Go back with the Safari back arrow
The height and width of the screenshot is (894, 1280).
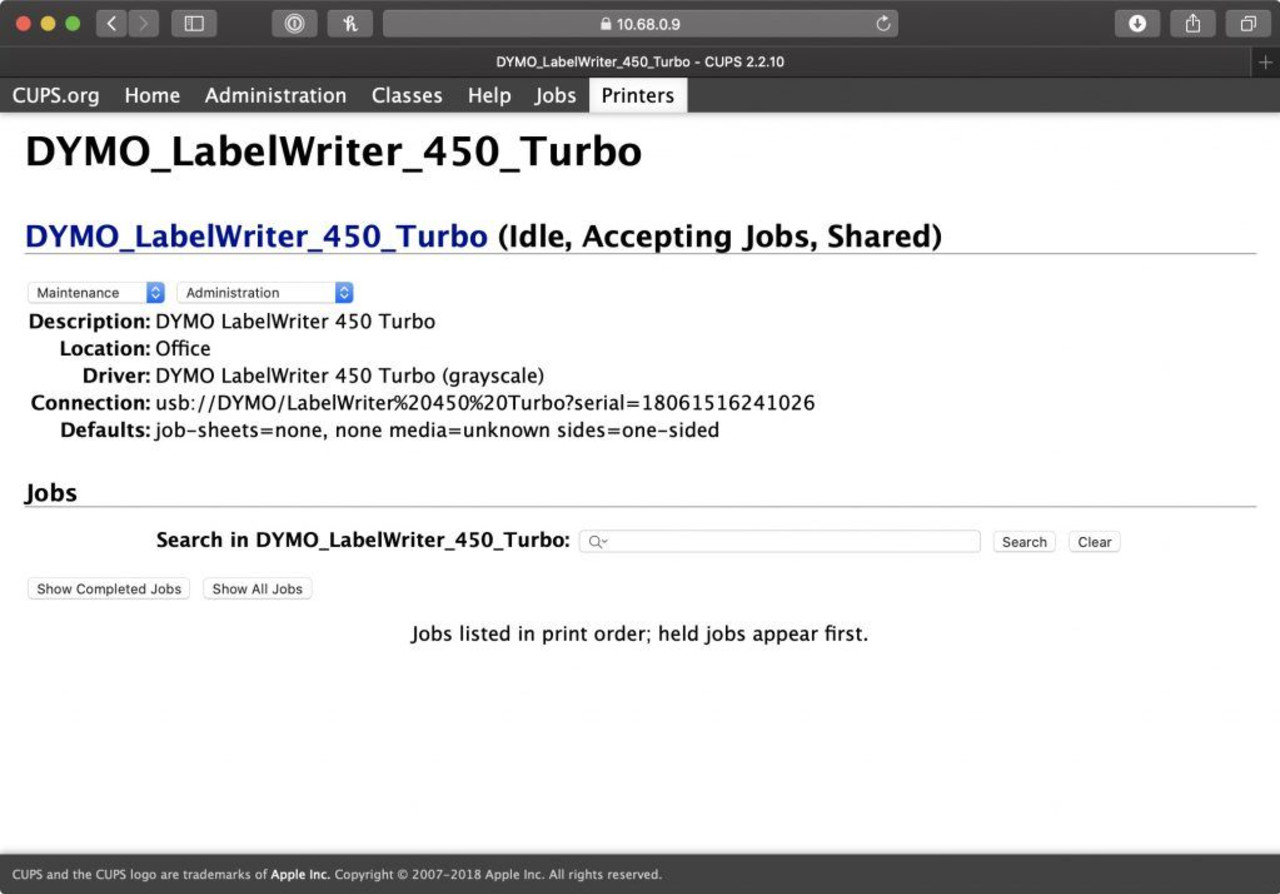coord(111,23)
